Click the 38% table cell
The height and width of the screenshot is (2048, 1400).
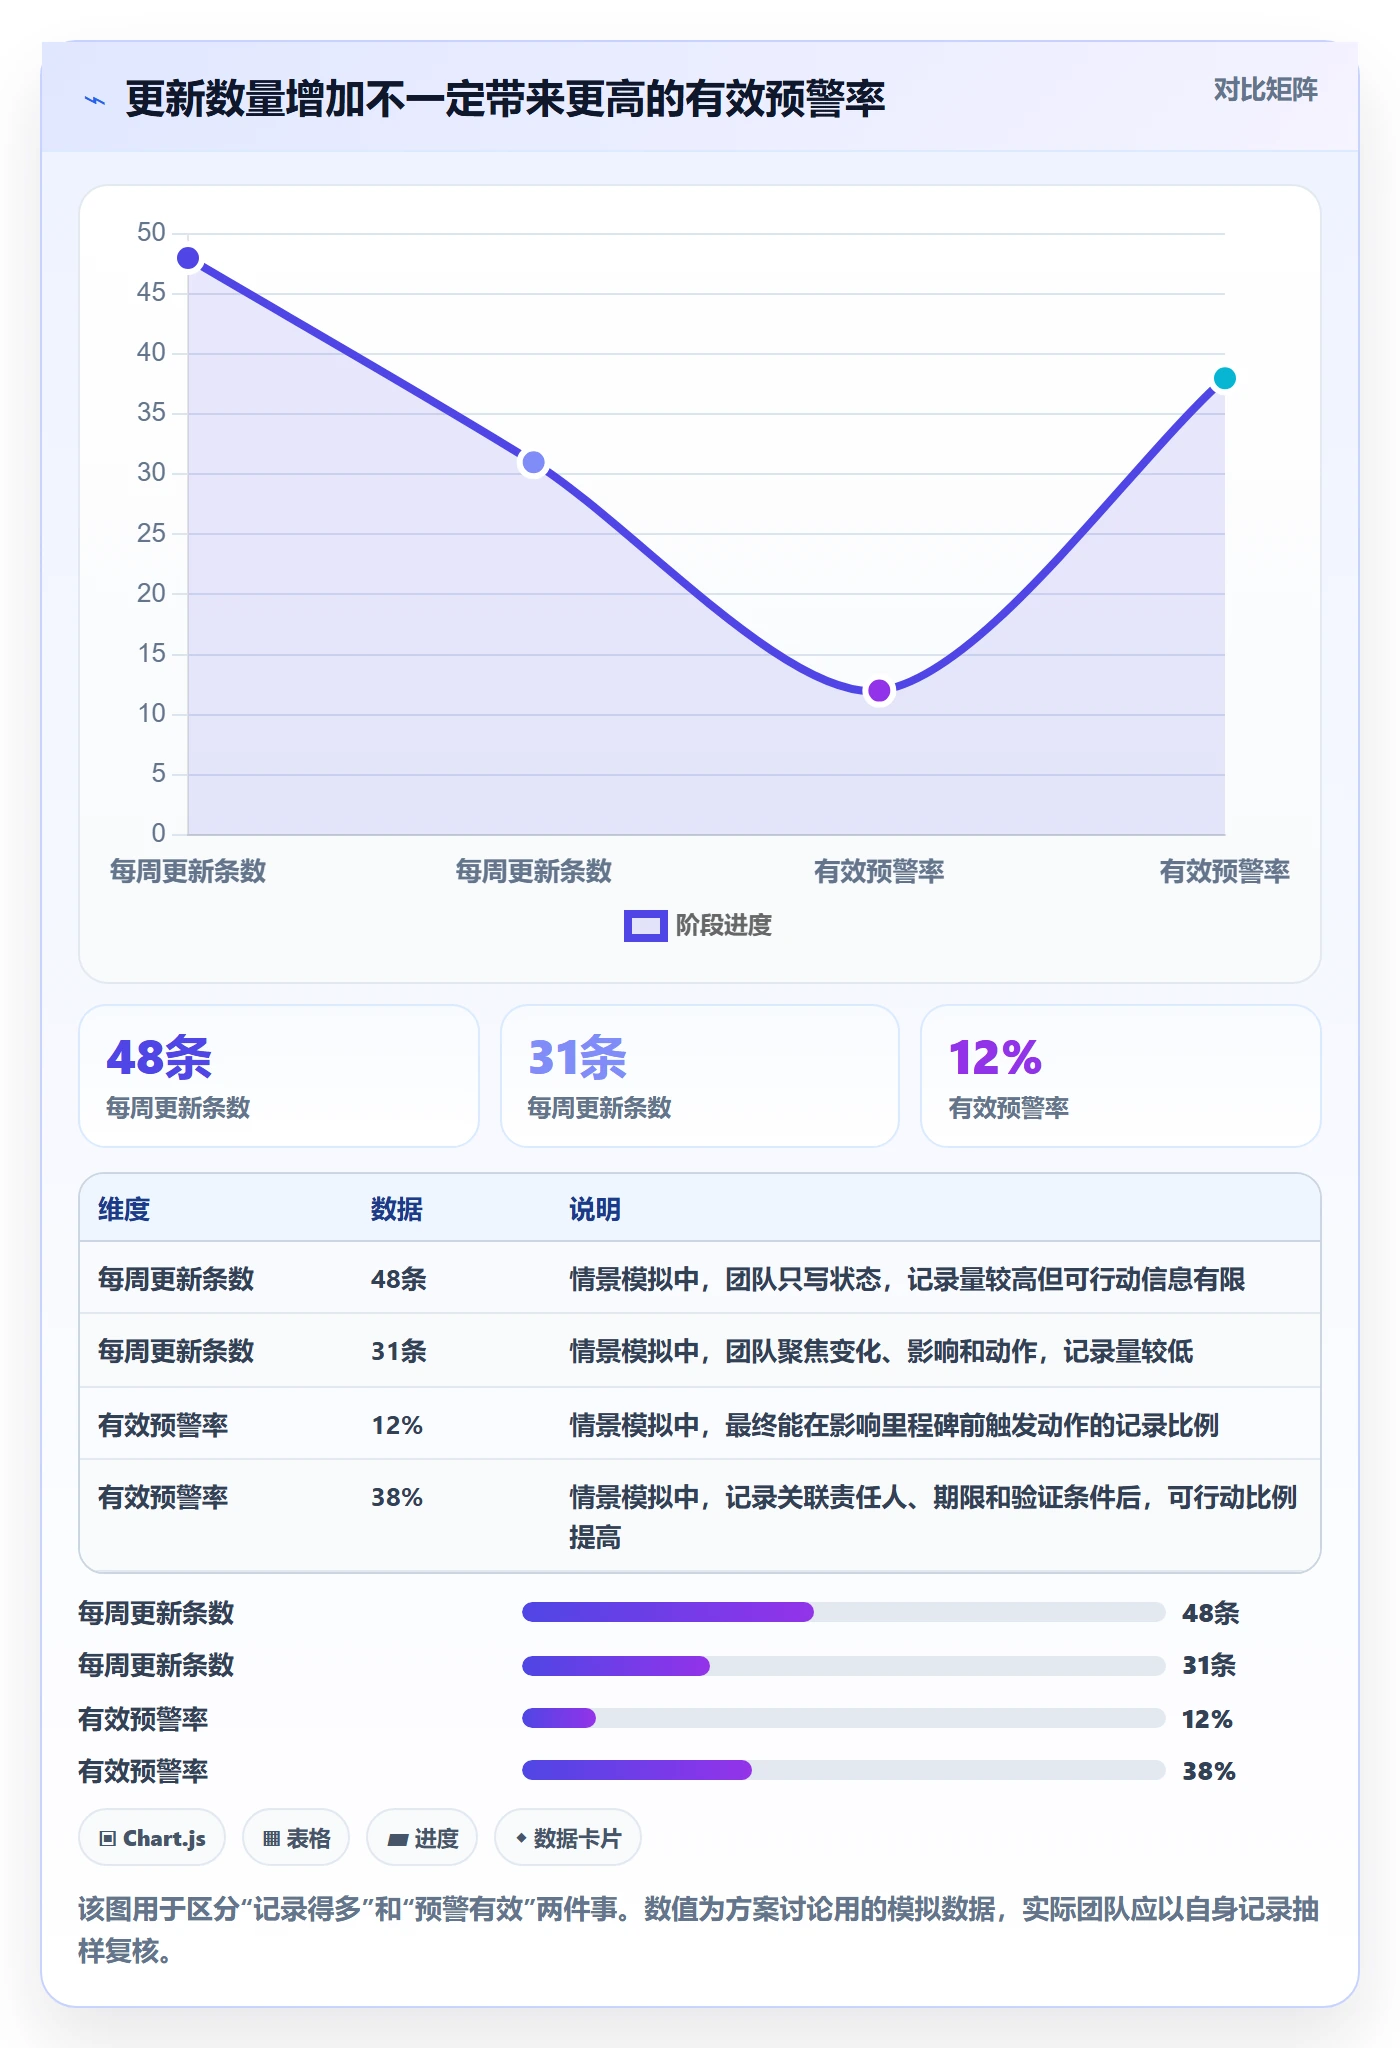pos(397,1497)
